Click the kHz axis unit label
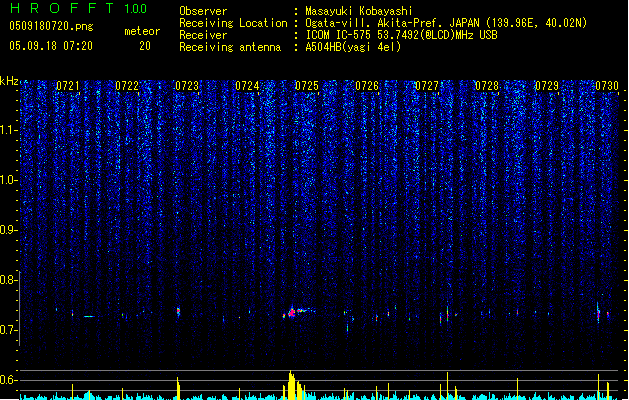Image resolution: width=629 pixels, height=400 pixels. [x=9, y=81]
